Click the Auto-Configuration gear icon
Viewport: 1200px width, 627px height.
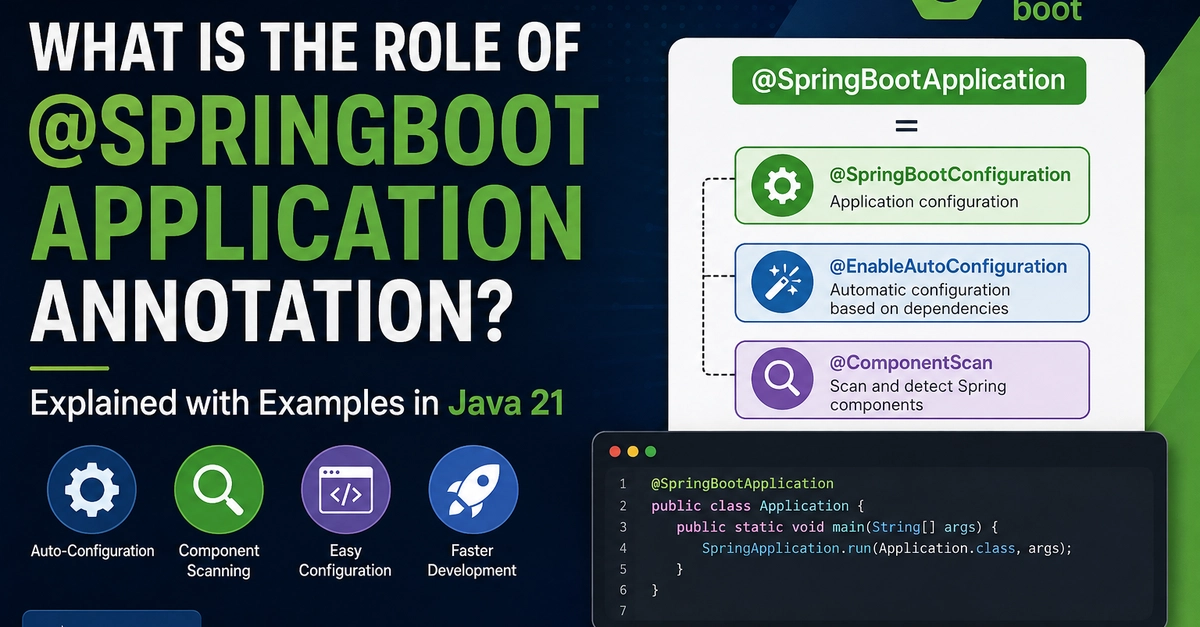click(x=91, y=490)
